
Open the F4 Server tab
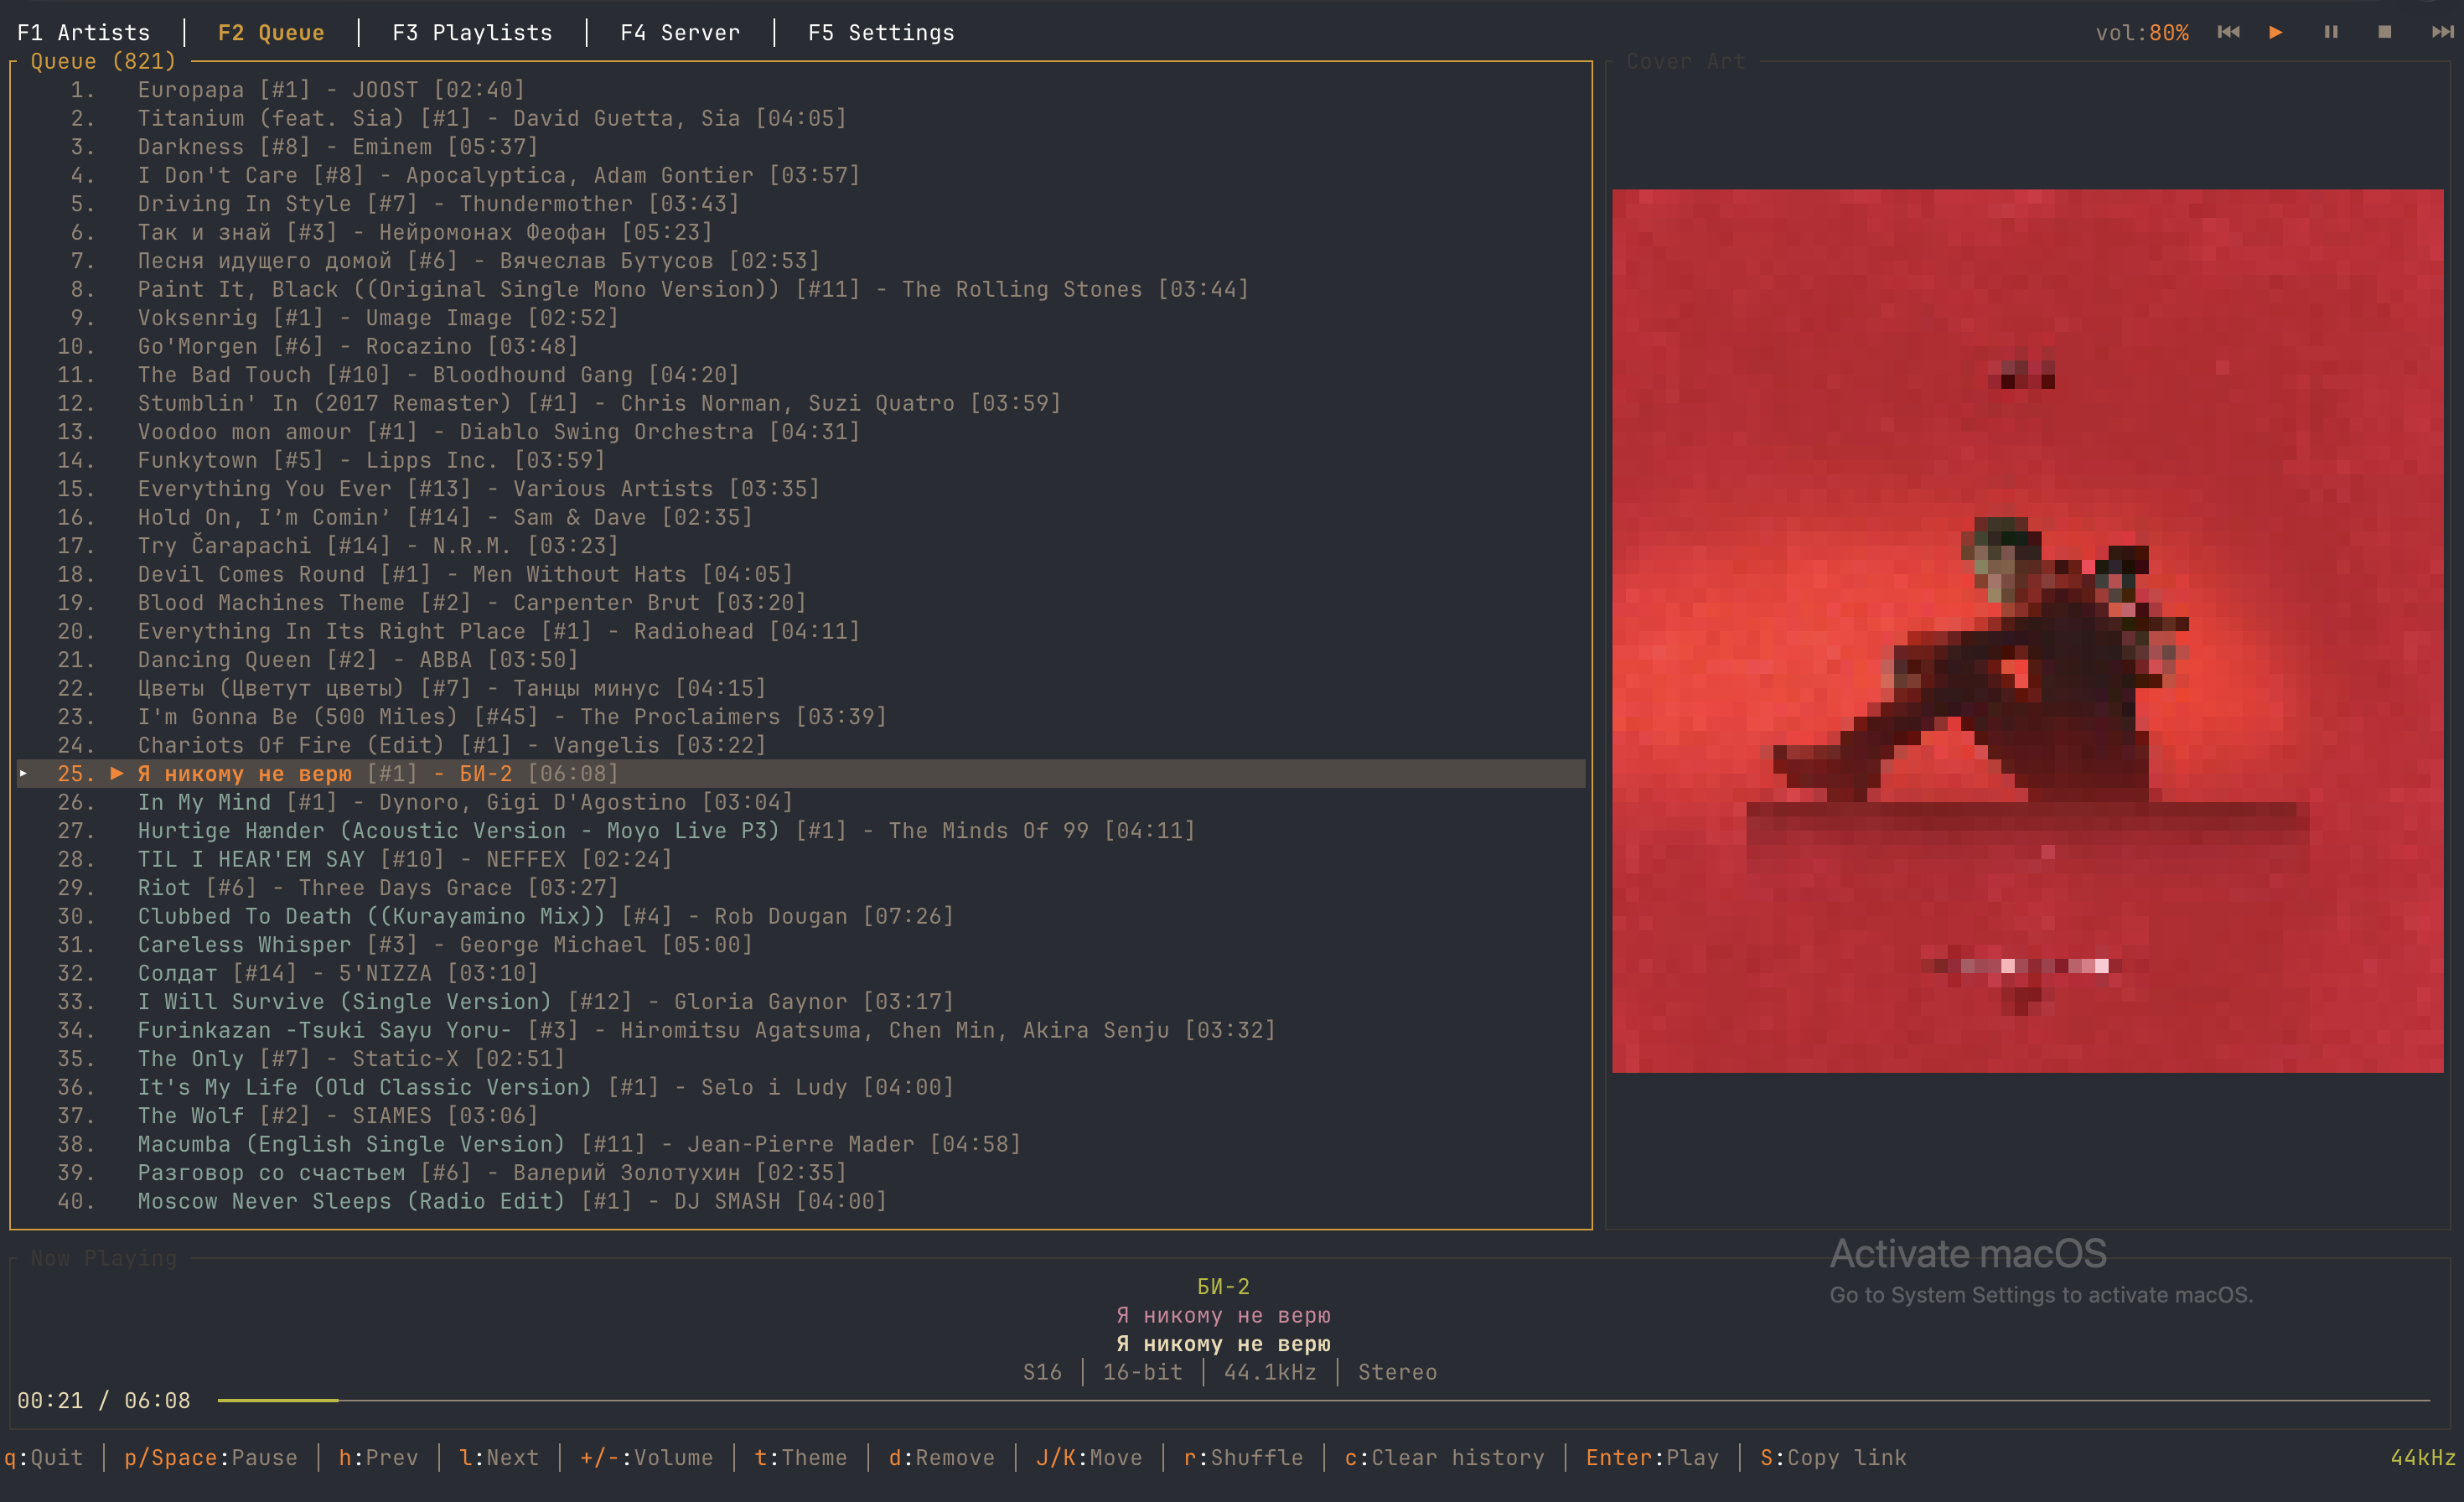680,33
